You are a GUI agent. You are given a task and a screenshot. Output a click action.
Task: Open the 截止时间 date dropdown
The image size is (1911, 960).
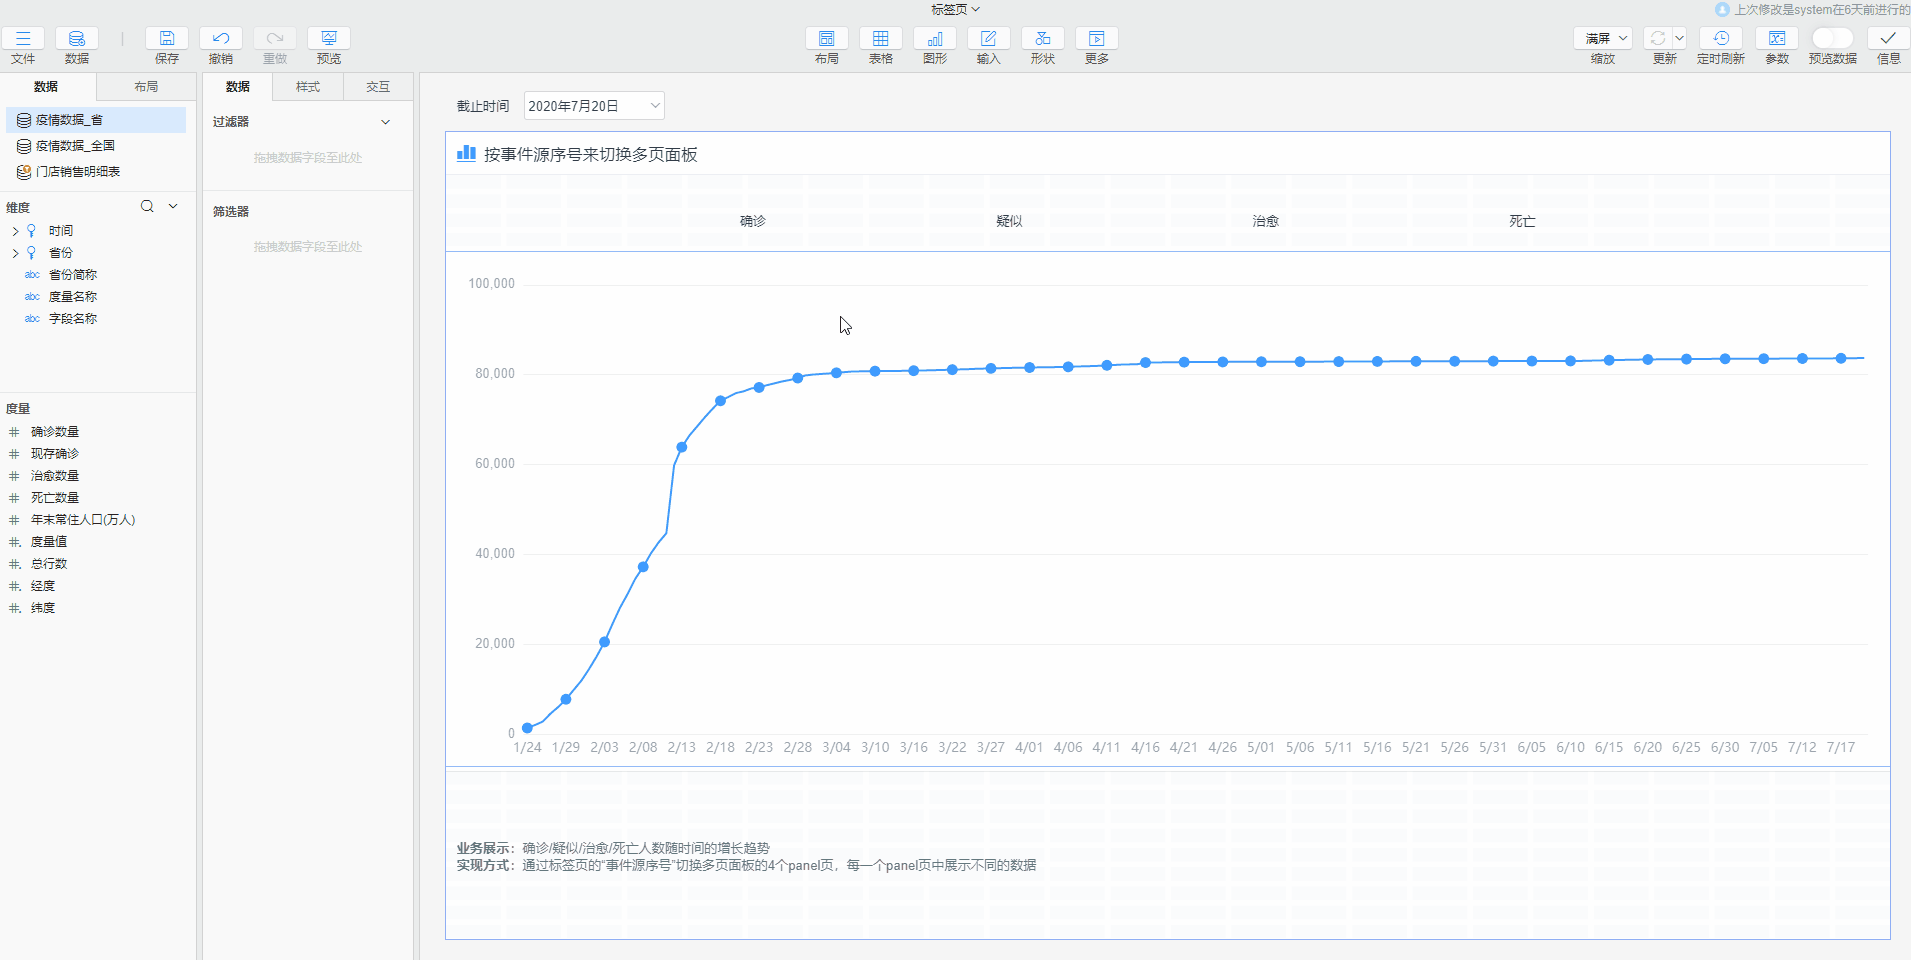(x=594, y=106)
